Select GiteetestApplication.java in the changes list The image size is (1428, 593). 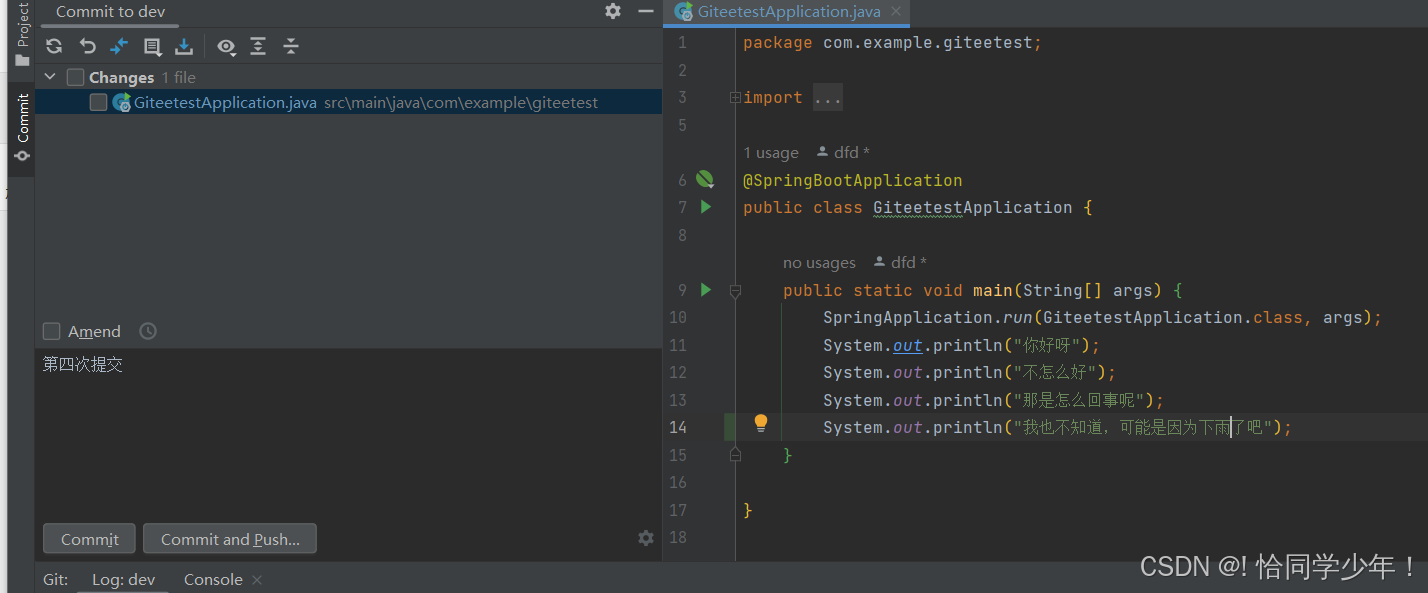coord(348,102)
